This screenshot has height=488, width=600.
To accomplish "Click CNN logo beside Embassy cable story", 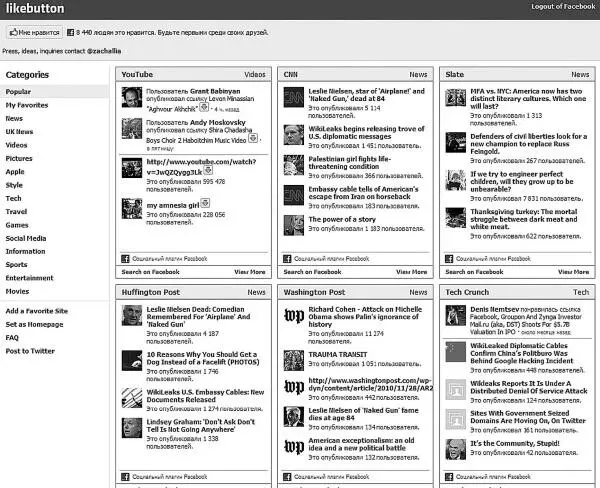I will 293,195.
